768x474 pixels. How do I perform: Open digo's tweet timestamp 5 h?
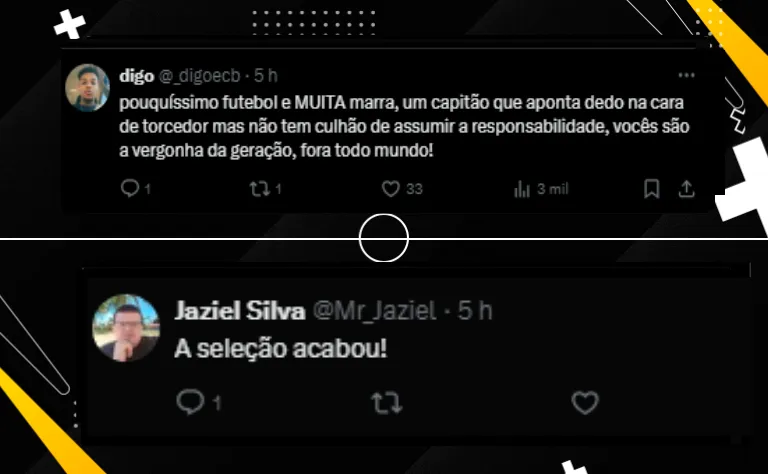(x=265, y=76)
